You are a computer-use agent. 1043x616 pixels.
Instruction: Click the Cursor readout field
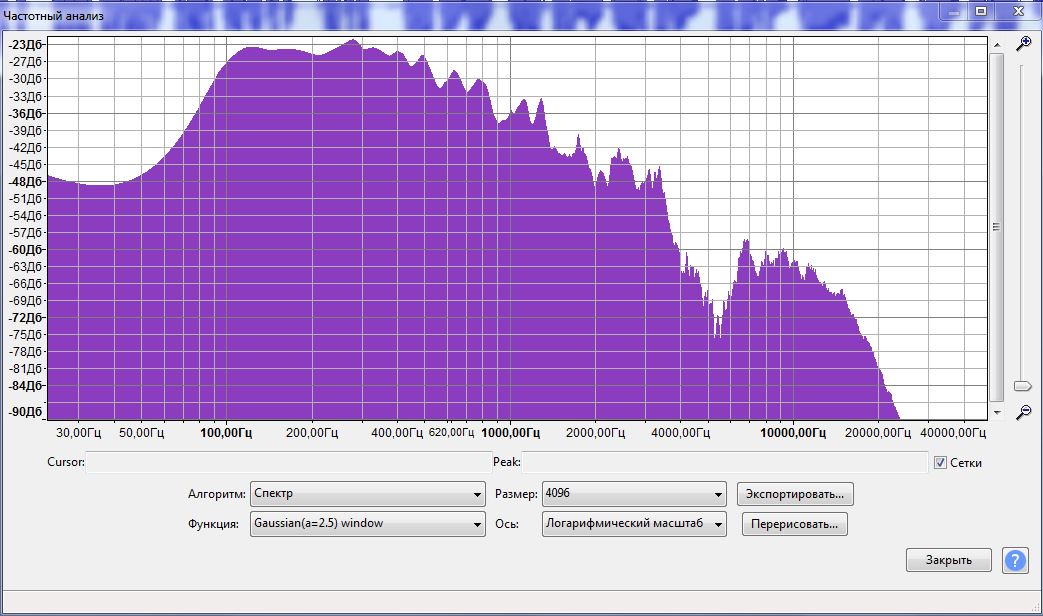click(x=289, y=462)
